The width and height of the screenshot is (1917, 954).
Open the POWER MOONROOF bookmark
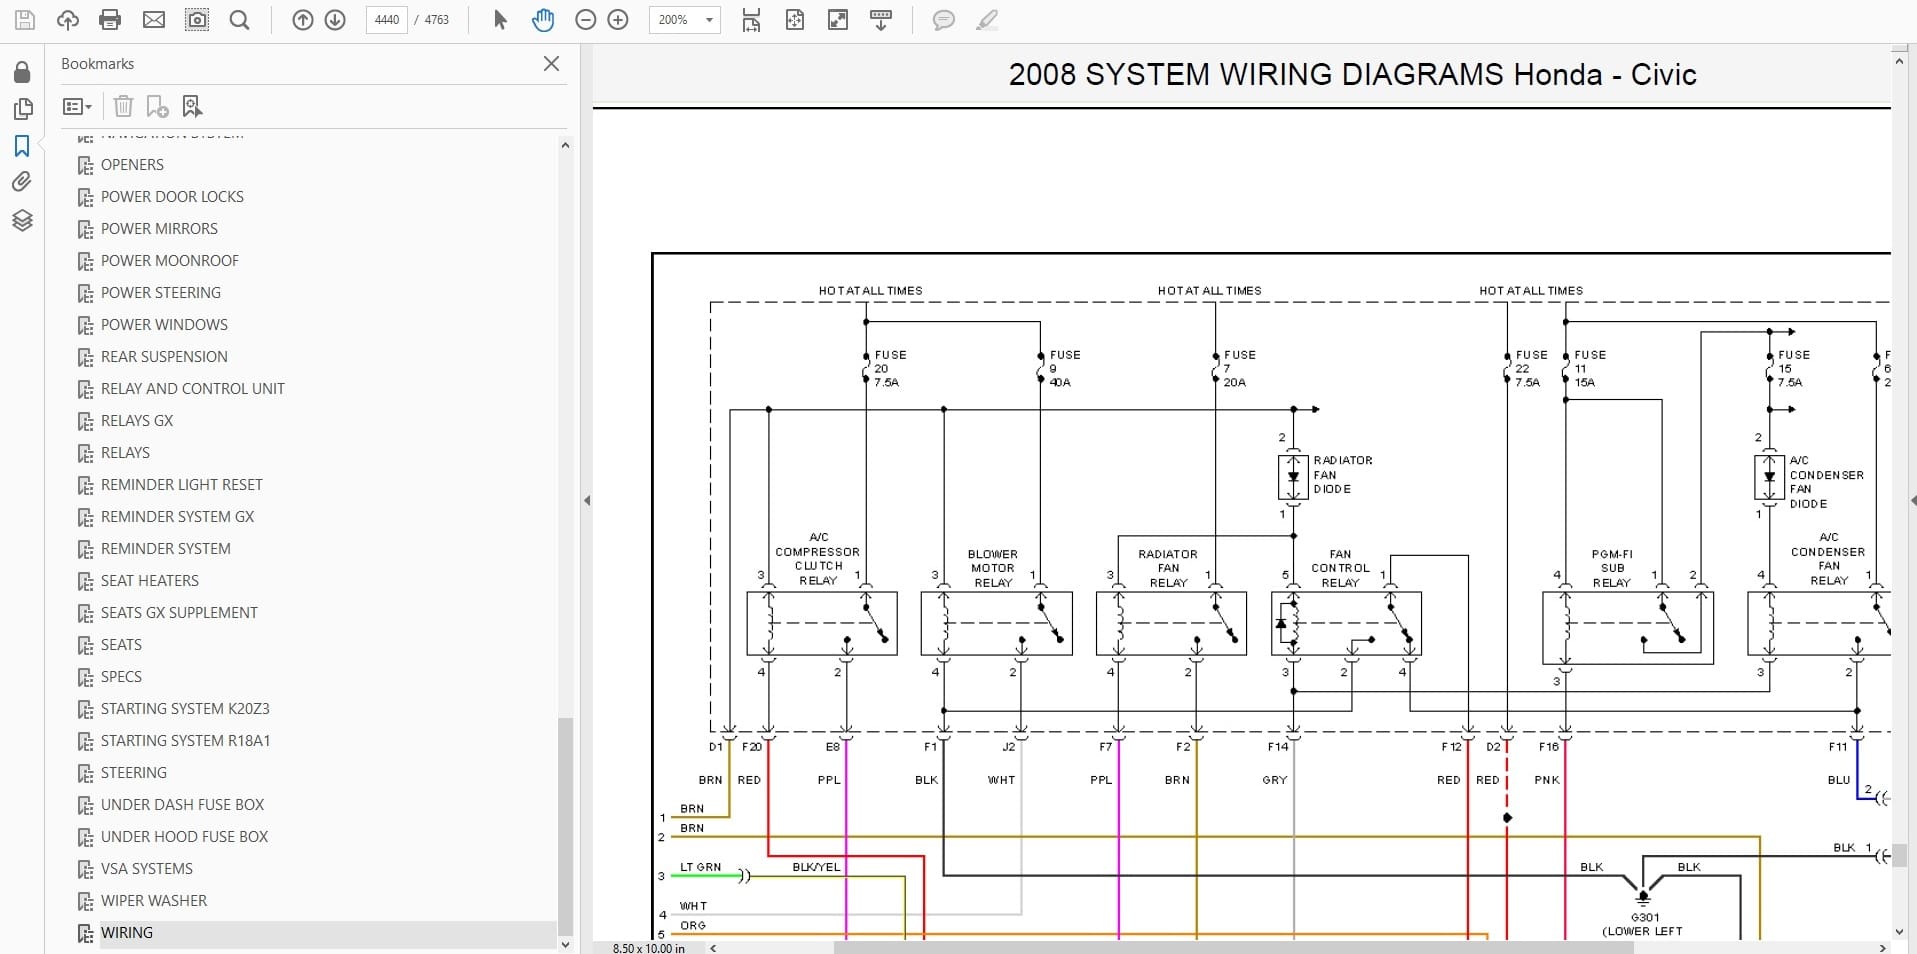point(169,260)
